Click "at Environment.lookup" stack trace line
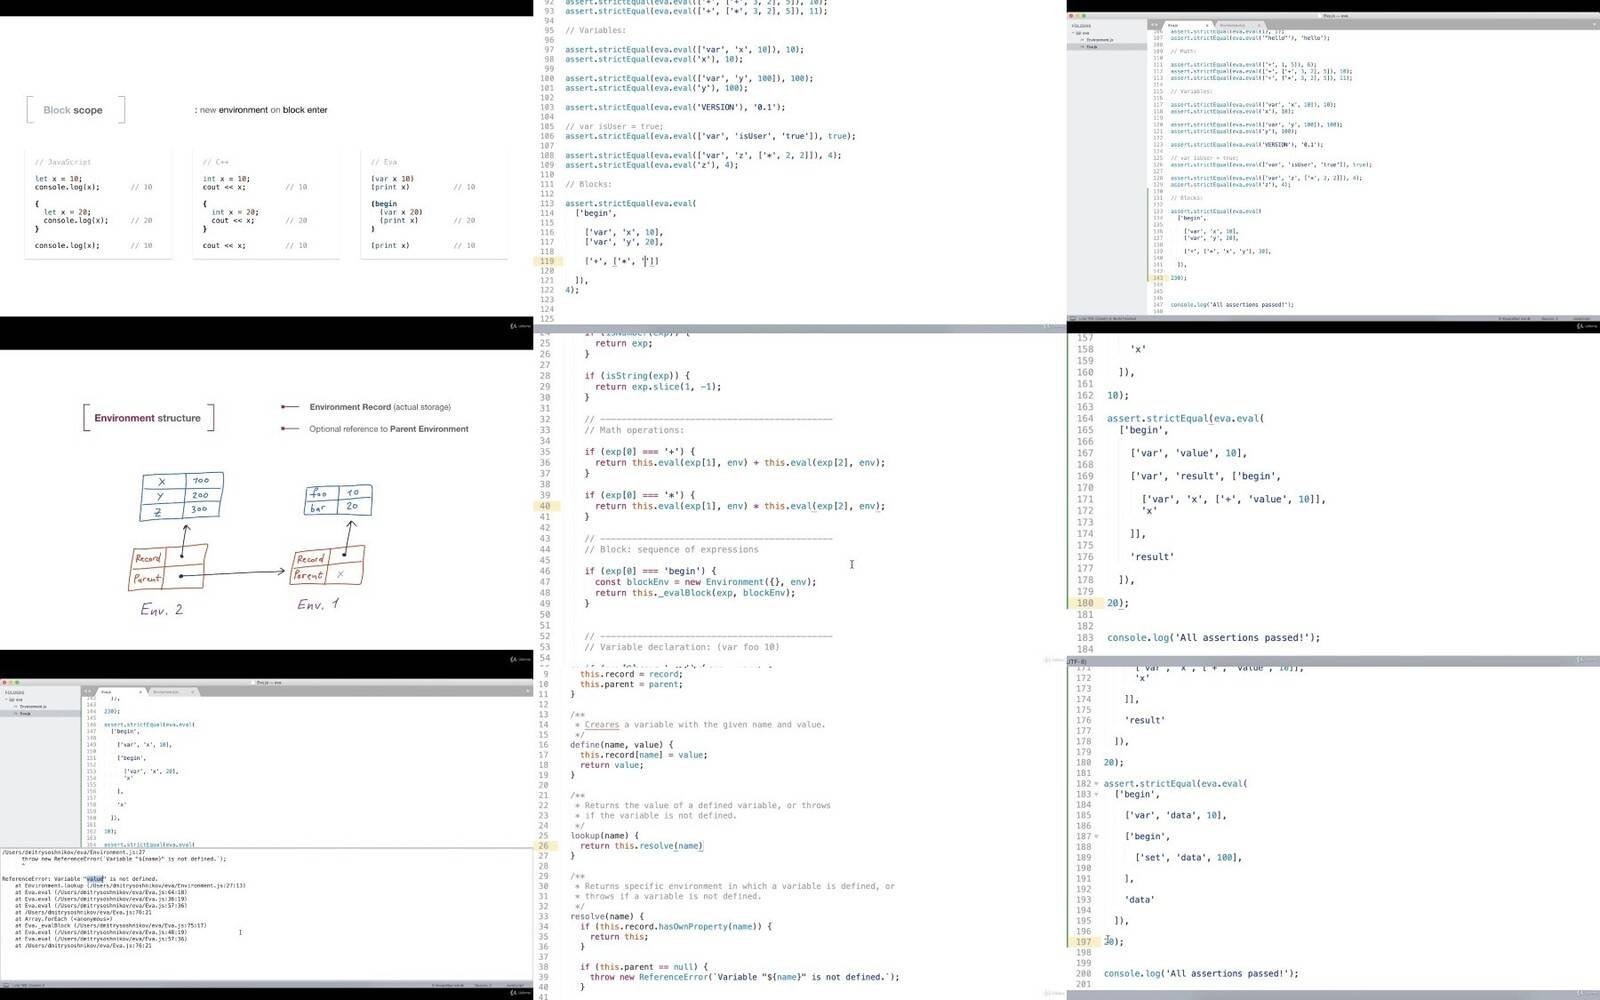The height and width of the screenshot is (1000, 1600). pos(130,886)
